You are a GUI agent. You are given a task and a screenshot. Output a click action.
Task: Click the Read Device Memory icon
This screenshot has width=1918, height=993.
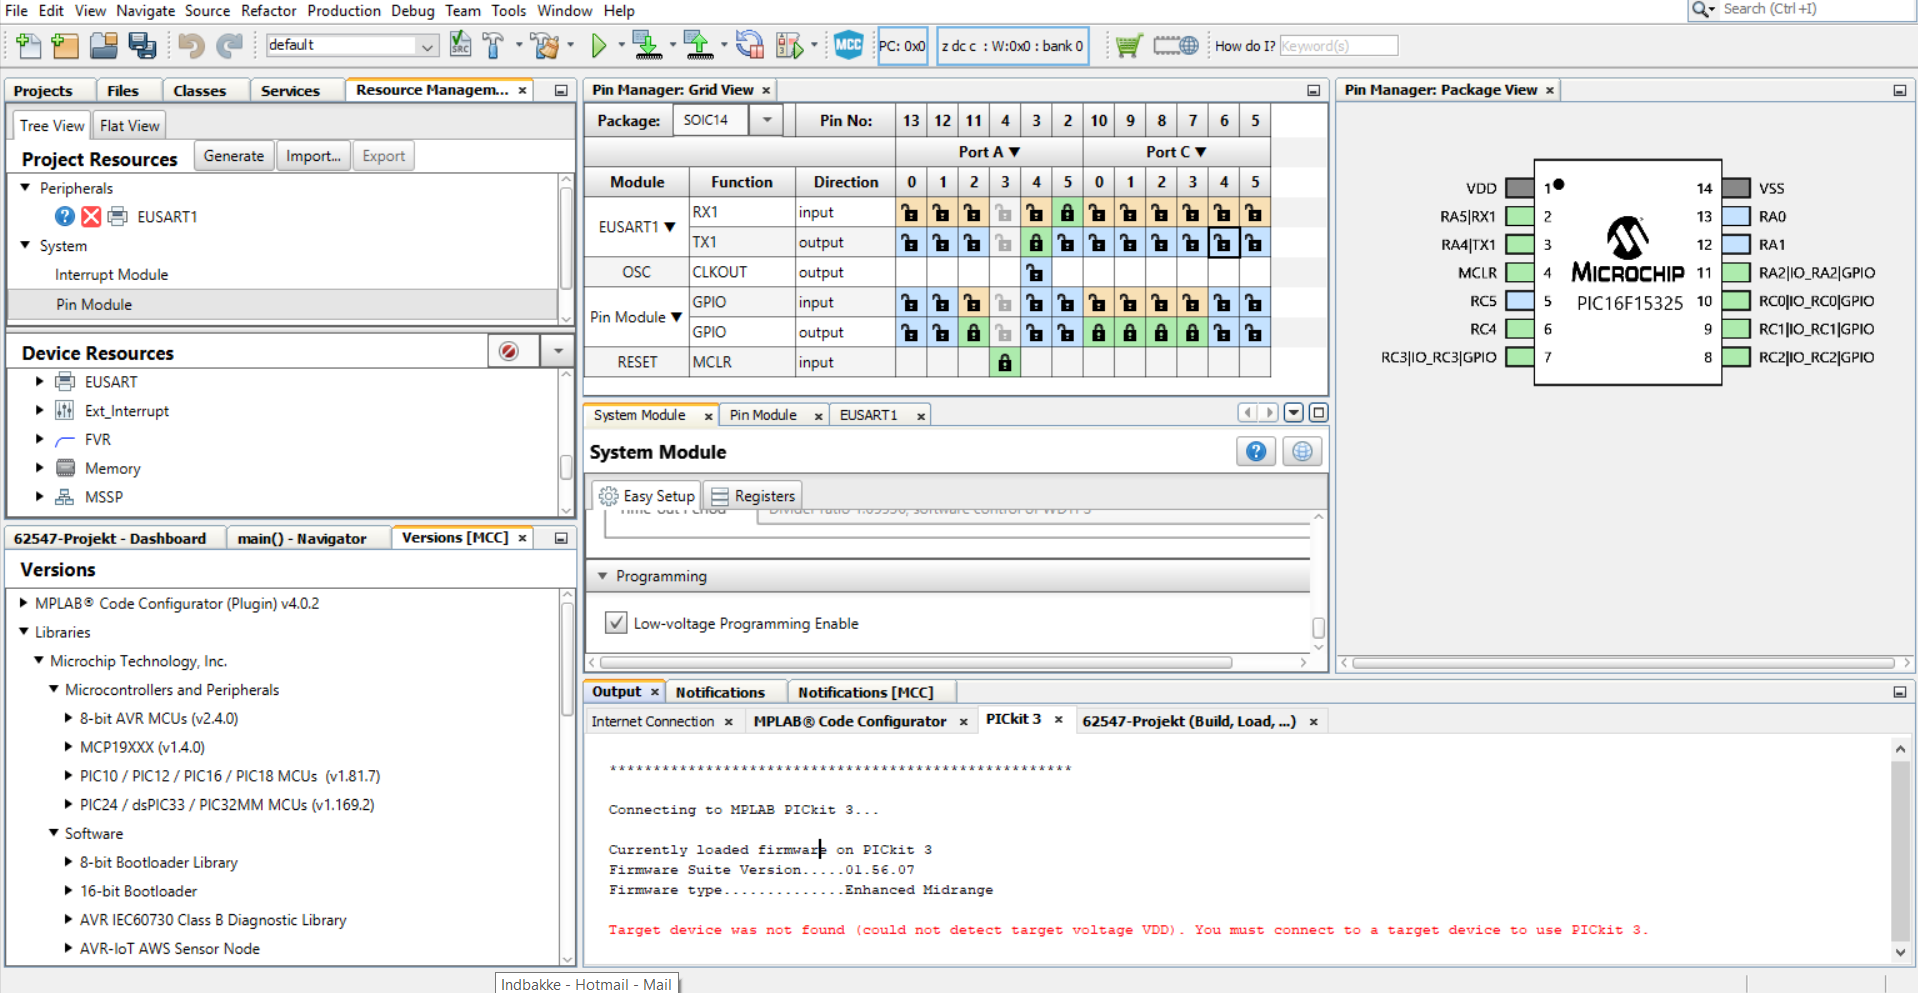click(x=698, y=45)
